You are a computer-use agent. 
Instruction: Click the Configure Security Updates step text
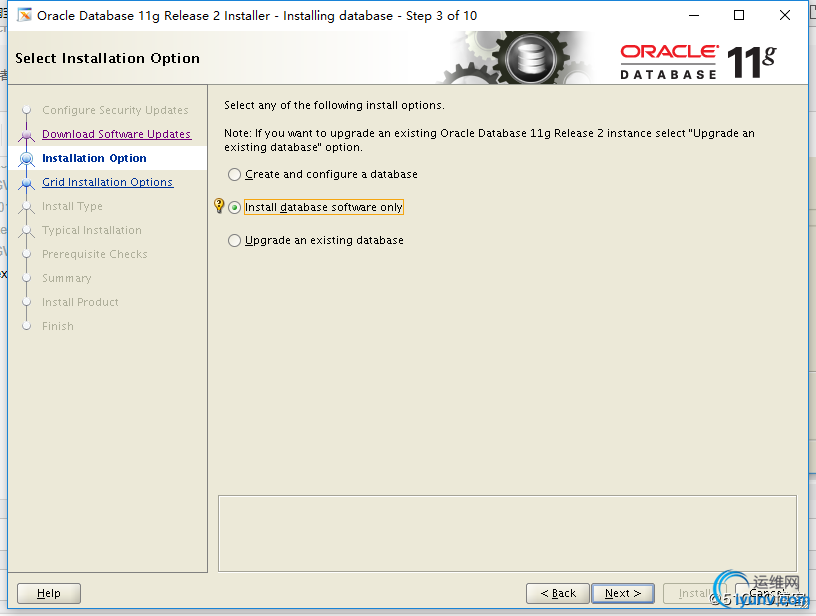115,110
